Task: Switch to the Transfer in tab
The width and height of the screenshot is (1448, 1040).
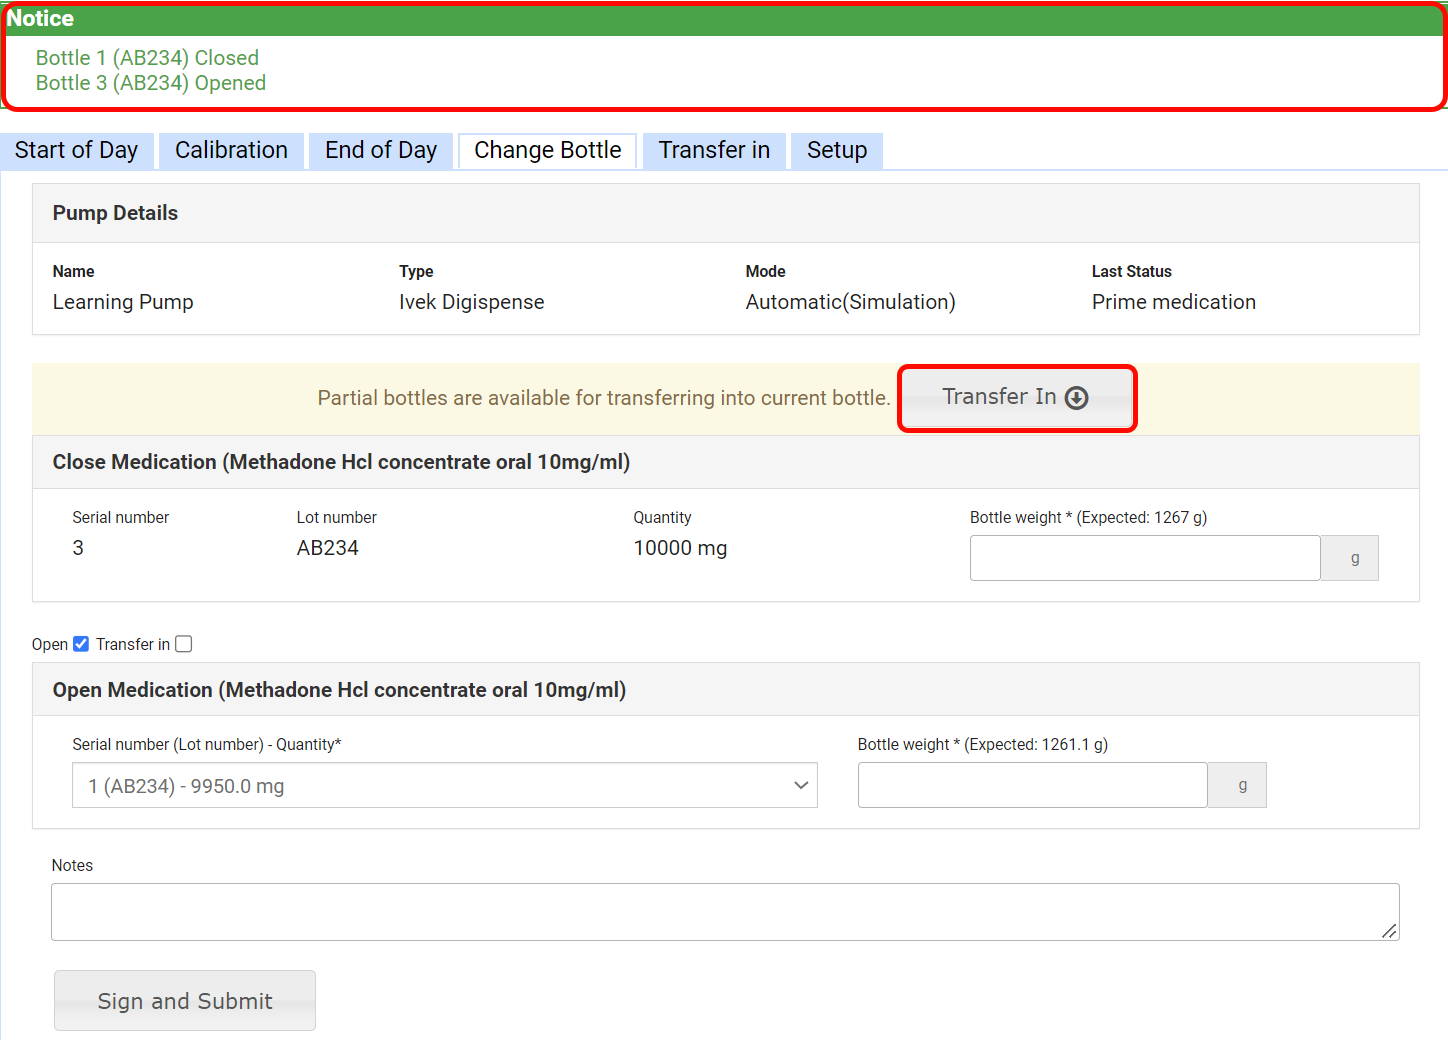Action: [714, 151]
